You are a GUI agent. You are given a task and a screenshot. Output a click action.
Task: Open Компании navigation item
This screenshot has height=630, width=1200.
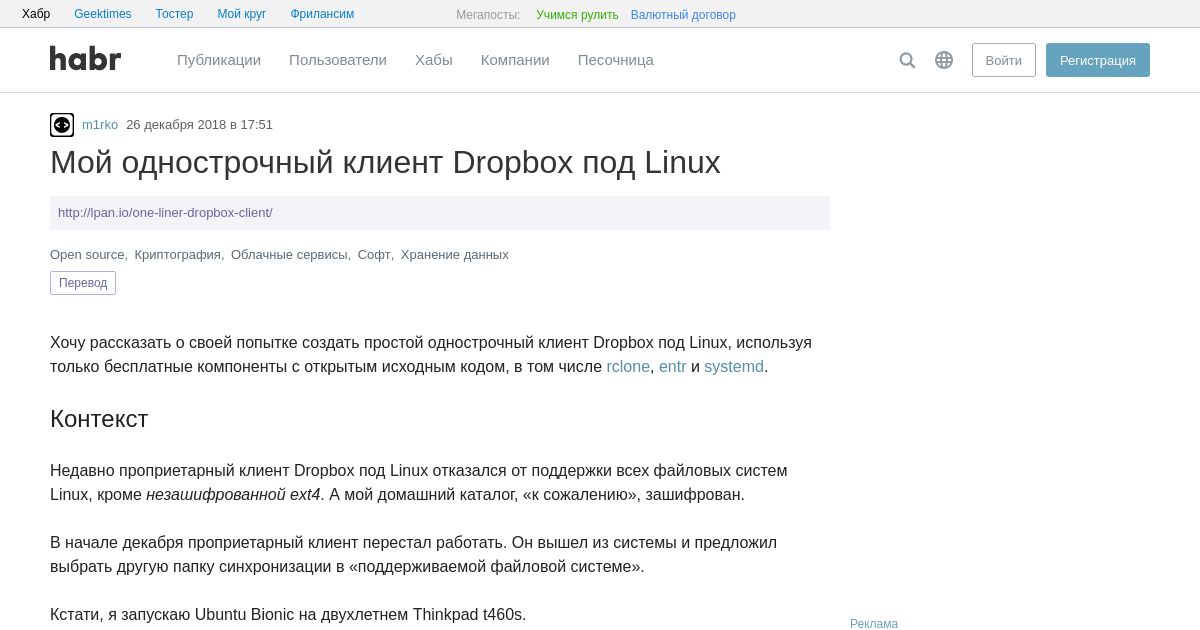[515, 60]
